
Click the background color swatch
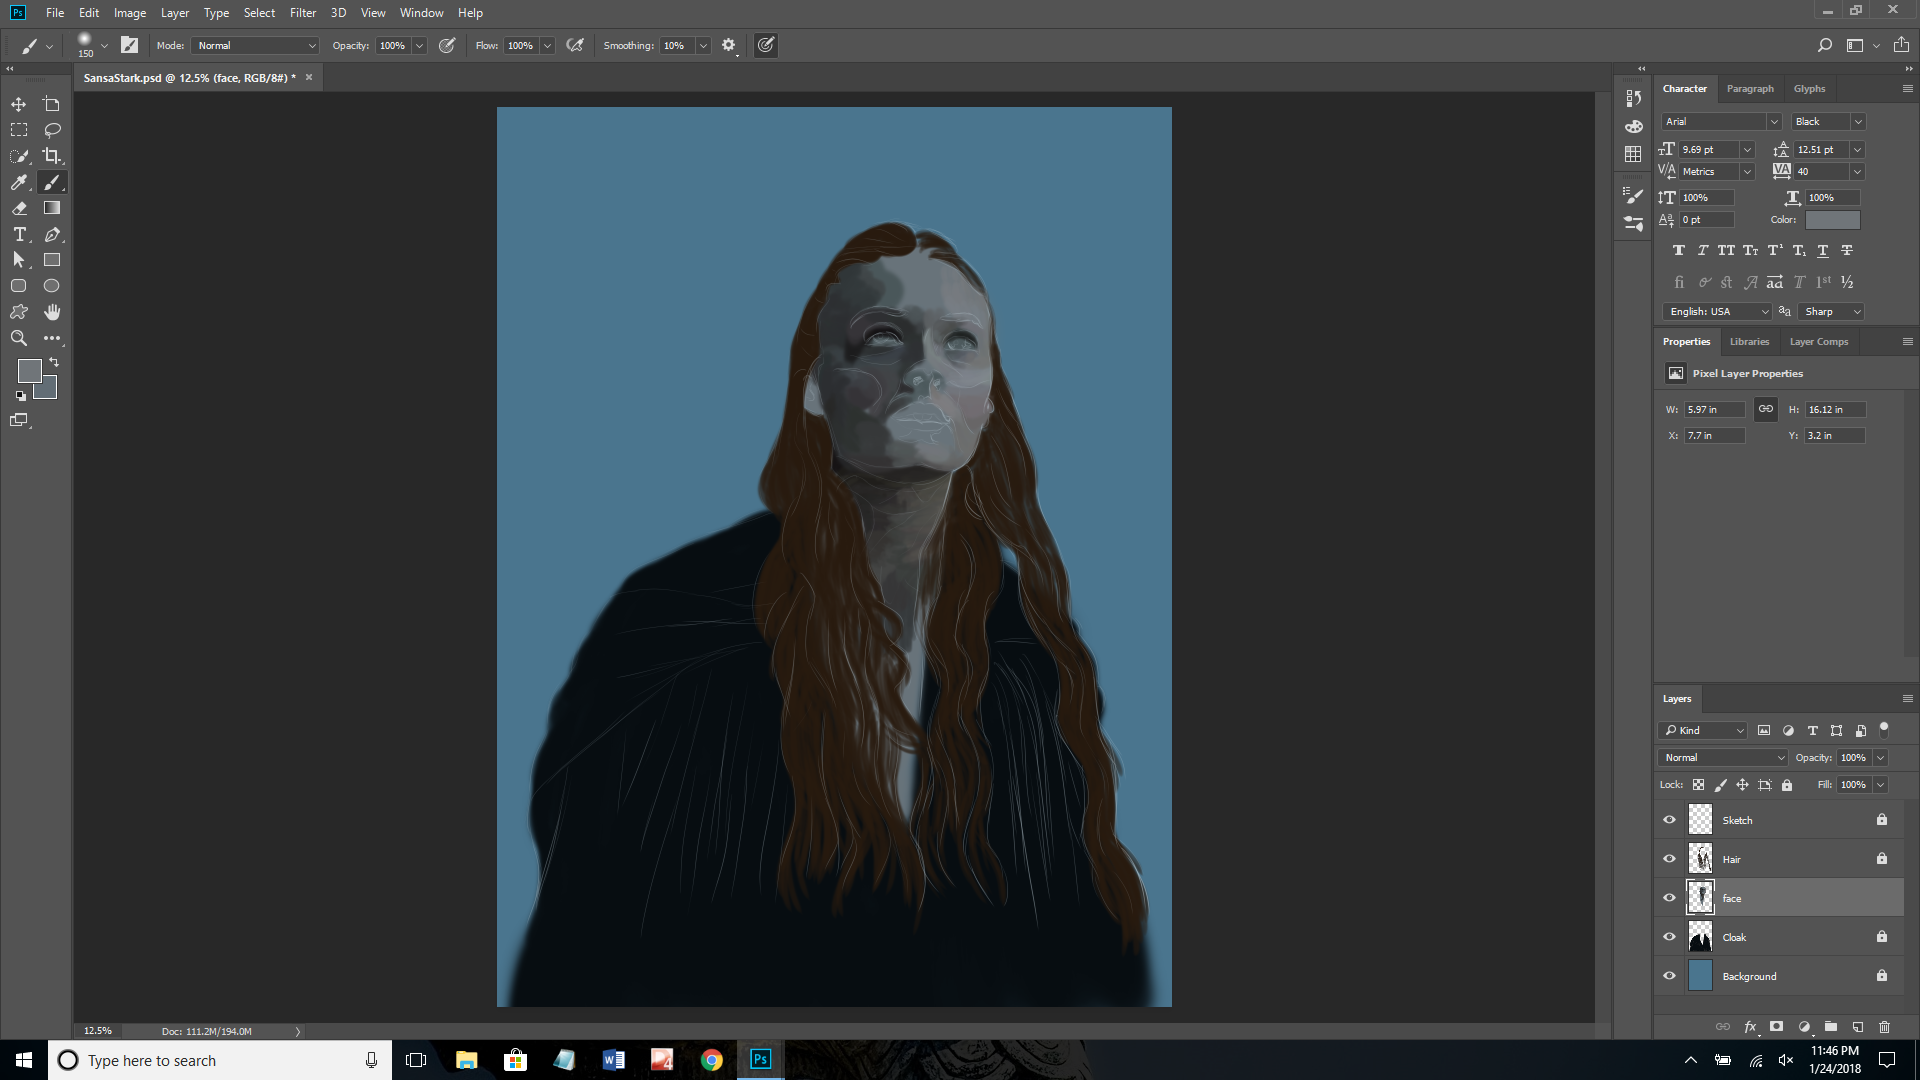47,389
